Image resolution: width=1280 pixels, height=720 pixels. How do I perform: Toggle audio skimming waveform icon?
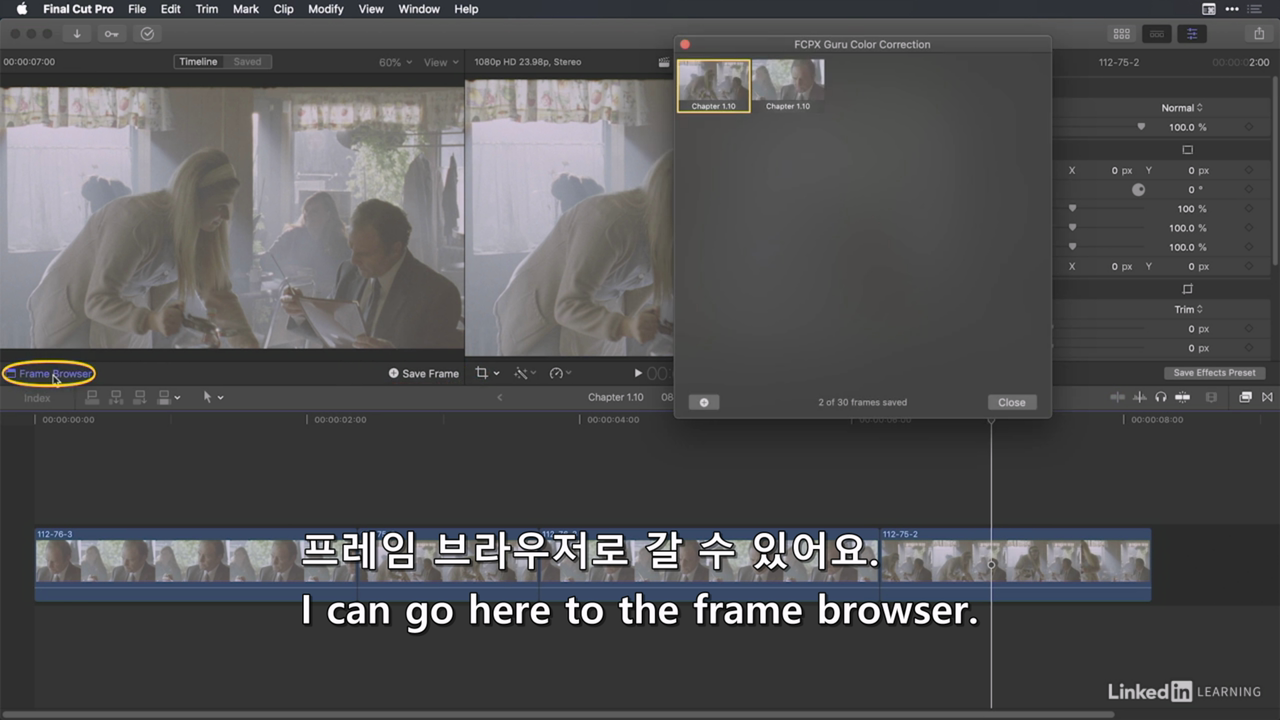pyautogui.click(x=1139, y=397)
